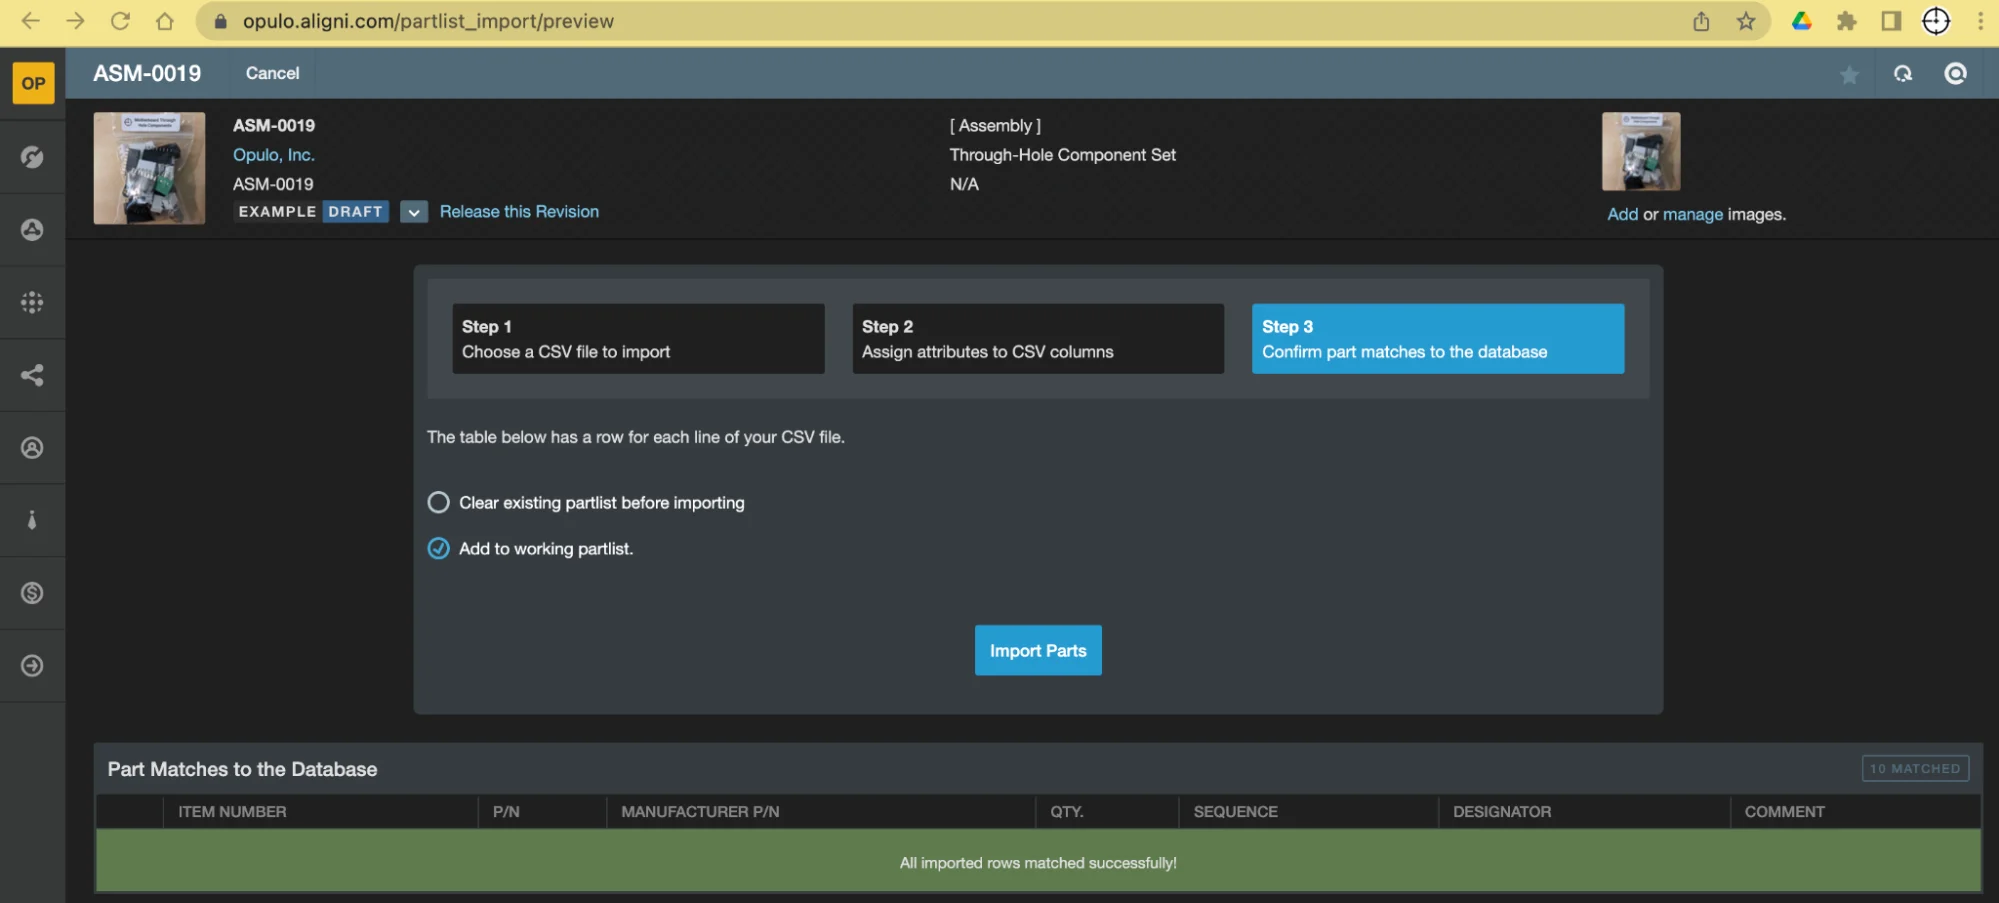Viewport: 1999px width, 903px height.
Task: Open the necktie icon in the sidebar
Action: (32, 520)
